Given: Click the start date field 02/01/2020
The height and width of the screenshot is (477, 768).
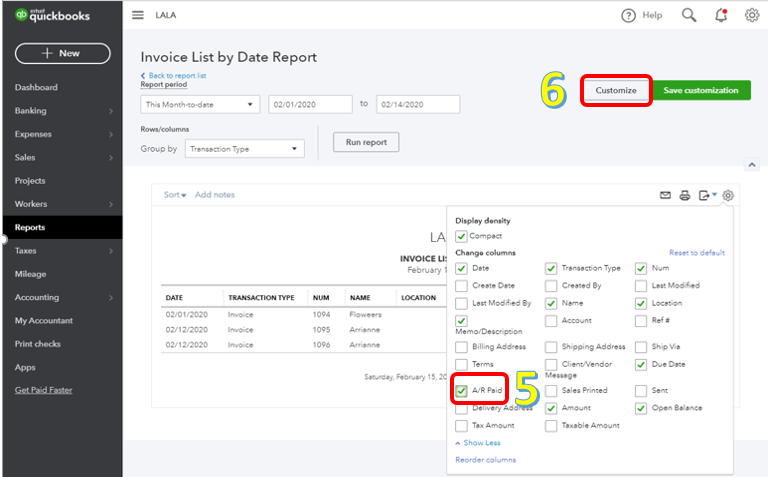Looking at the screenshot, I should (311, 104).
